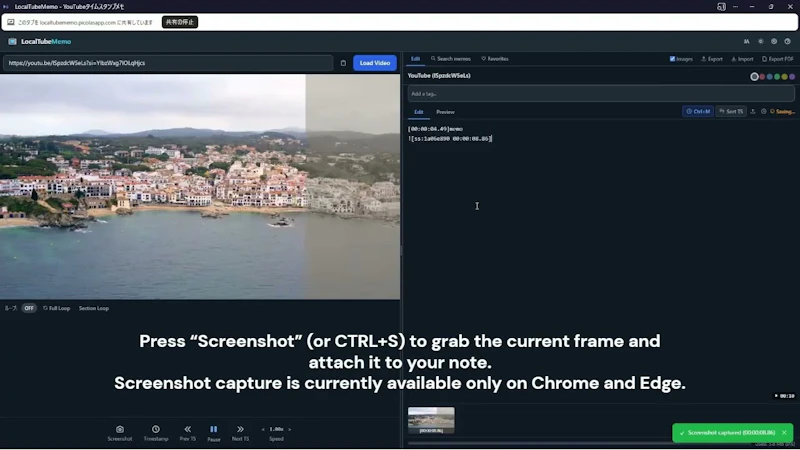
Task: Pause the video playback
Action: click(x=214, y=433)
